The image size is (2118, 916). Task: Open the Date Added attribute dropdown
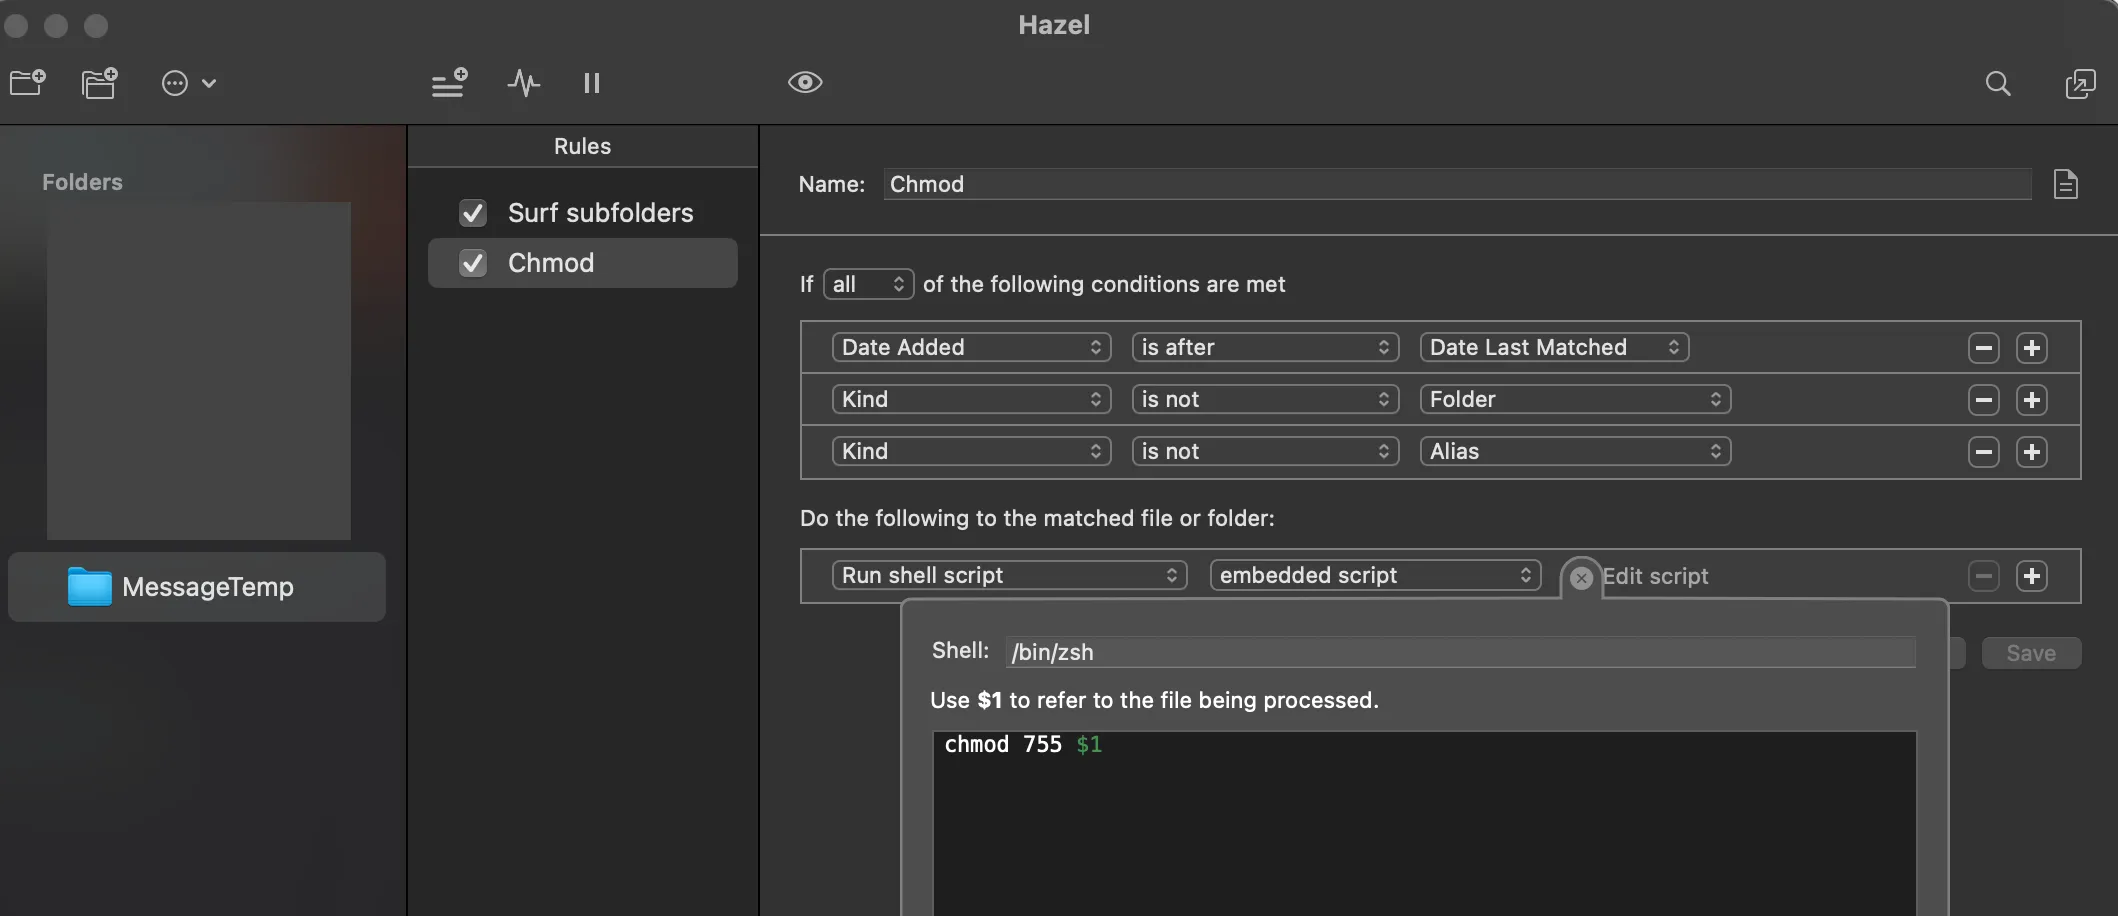(x=970, y=347)
